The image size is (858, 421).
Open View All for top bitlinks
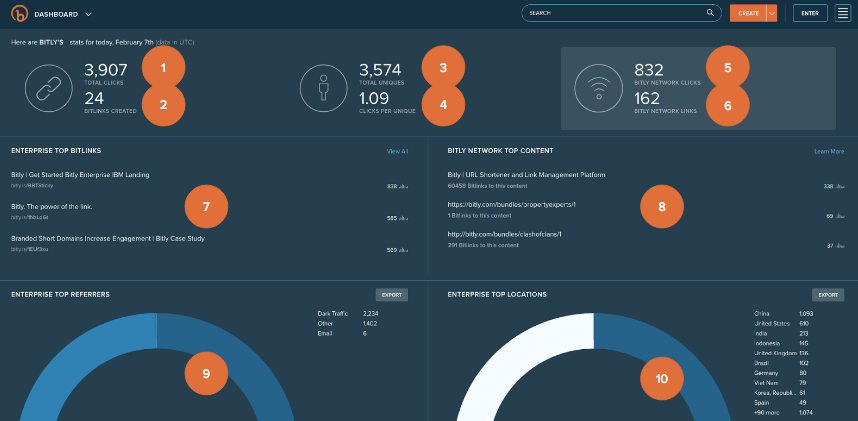pyautogui.click(x=397, y=151)
